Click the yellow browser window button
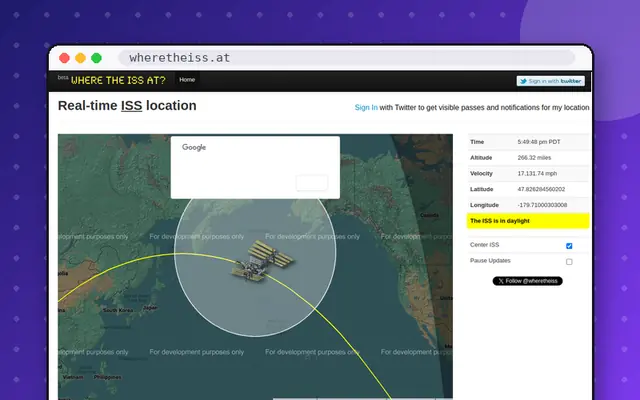This screenshot has height=400, width=640. (80, 58)
